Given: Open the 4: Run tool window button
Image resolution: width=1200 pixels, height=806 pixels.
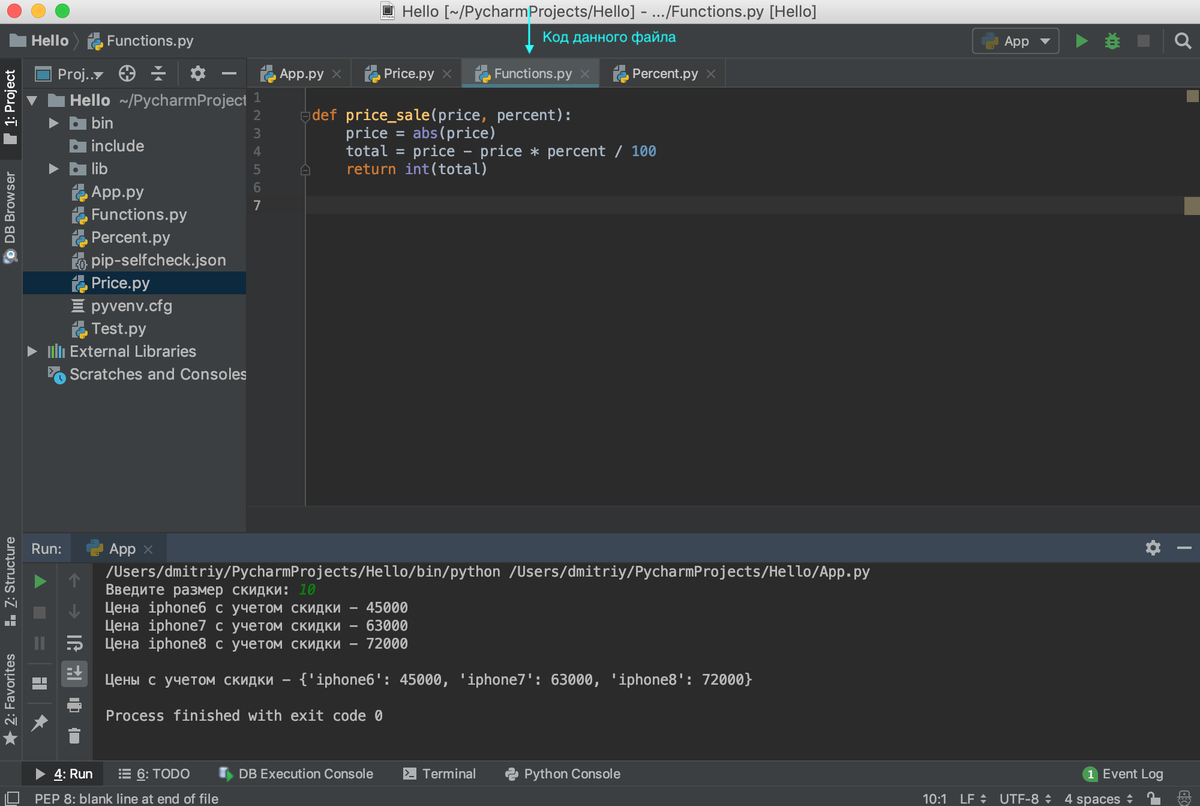Looking at the screenshot, I should (x=63, y=774).
